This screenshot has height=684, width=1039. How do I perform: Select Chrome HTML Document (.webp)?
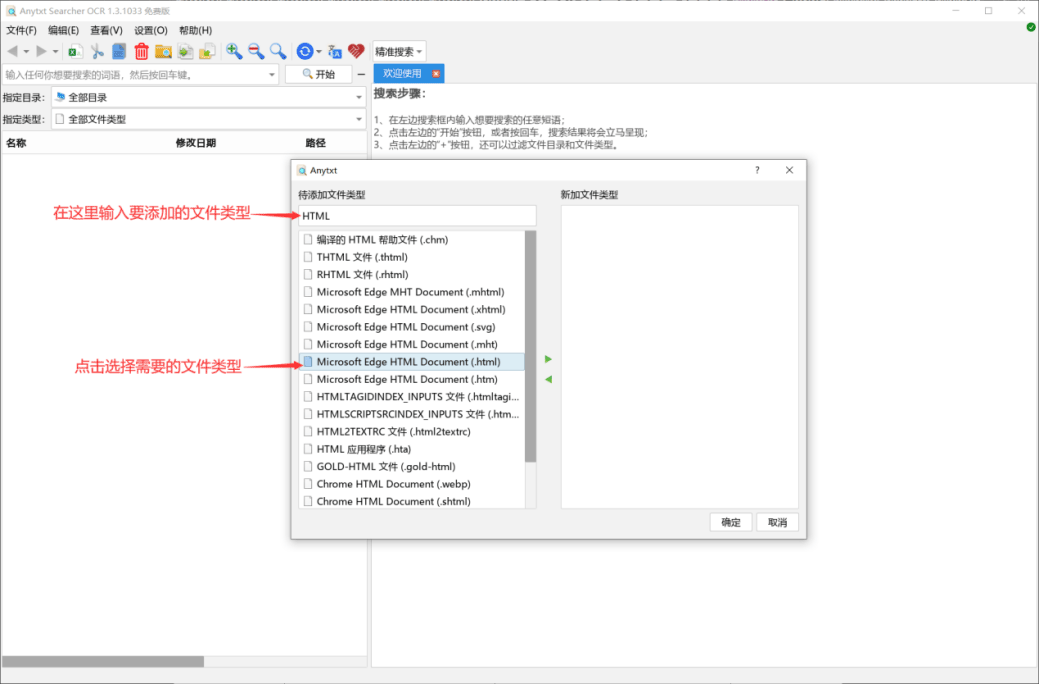click(411, 484)
